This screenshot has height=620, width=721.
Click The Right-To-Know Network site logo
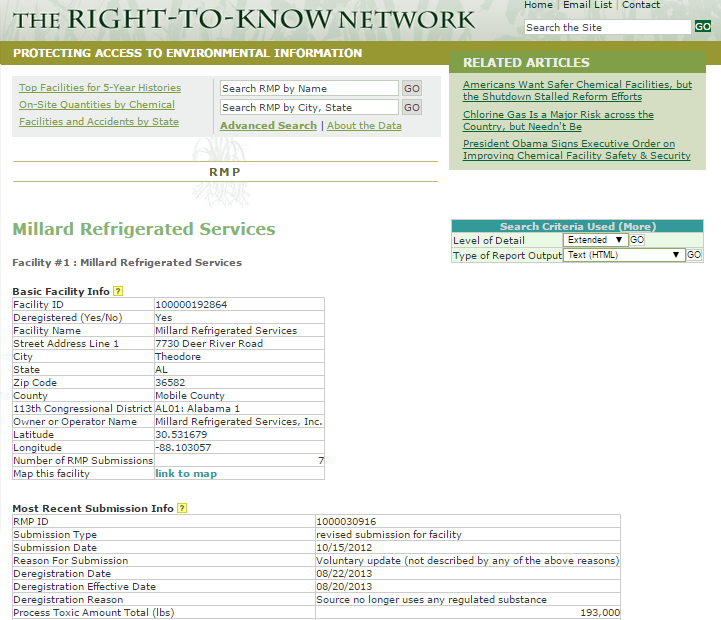pos(244,19)
